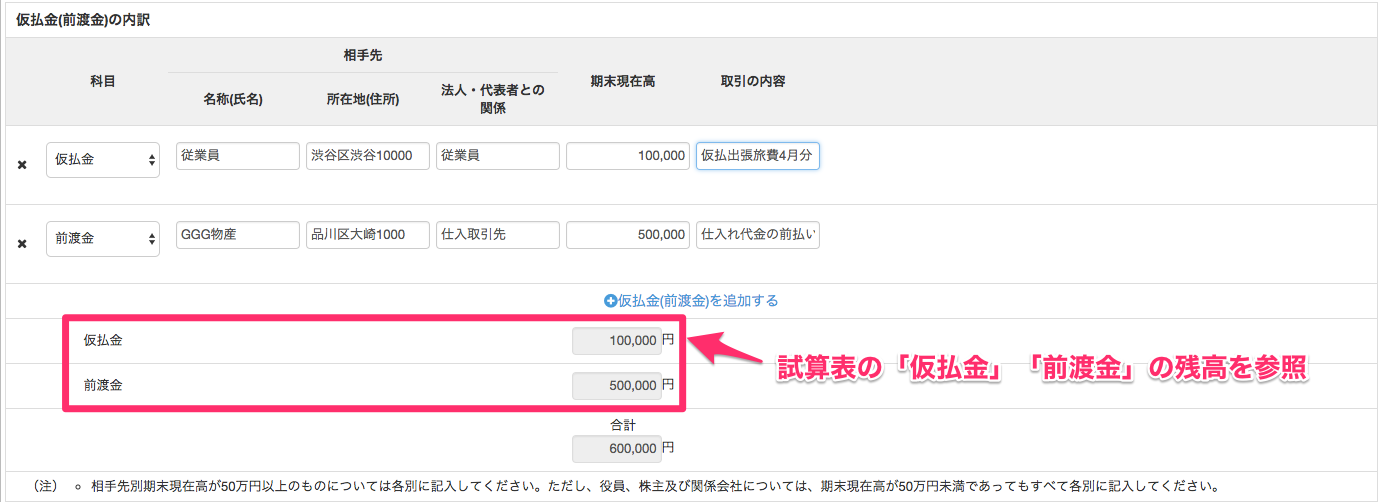Edit the GGG物産 name field
The height and width of the screenshot is (502, 1382).
237,235
